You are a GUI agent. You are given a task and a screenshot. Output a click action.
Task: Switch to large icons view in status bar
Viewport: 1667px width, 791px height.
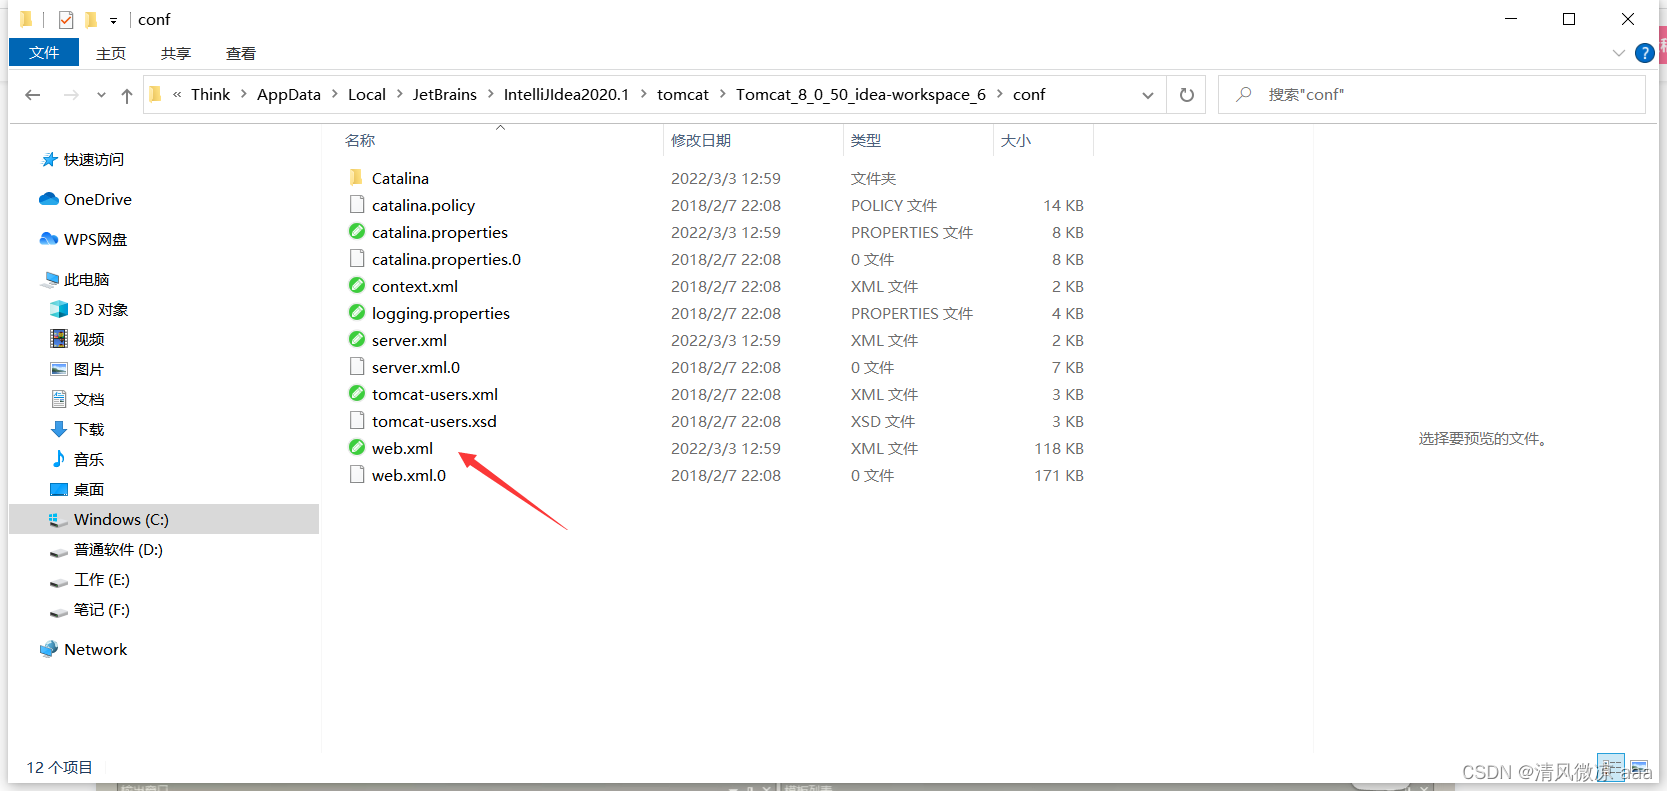coord(1638,767)
